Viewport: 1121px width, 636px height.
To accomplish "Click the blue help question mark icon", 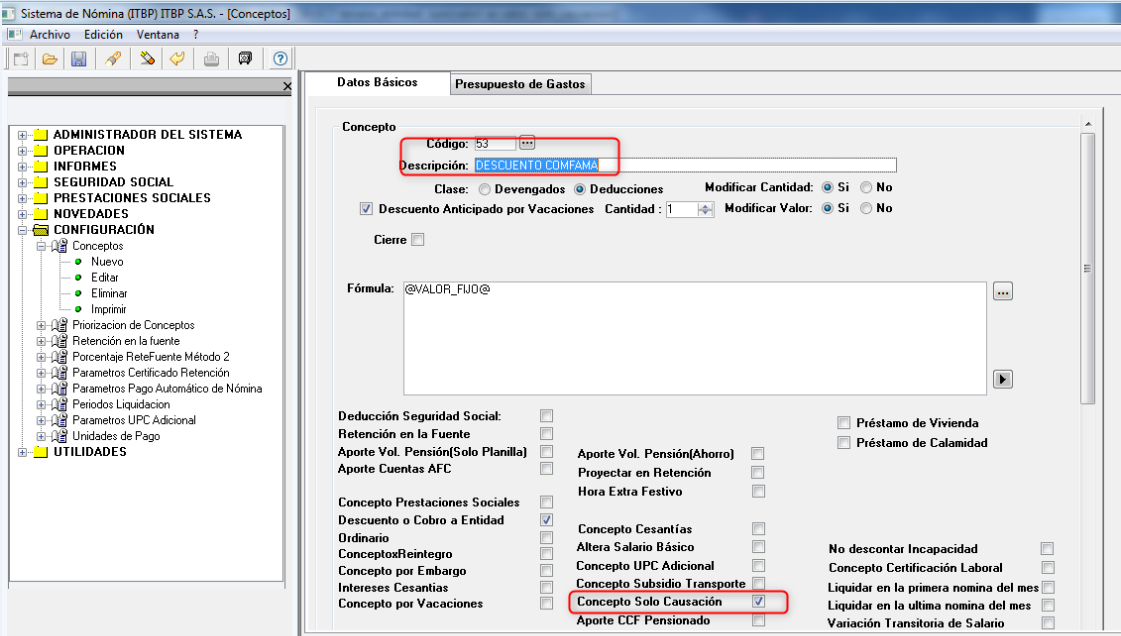I will tap(280, 59).
